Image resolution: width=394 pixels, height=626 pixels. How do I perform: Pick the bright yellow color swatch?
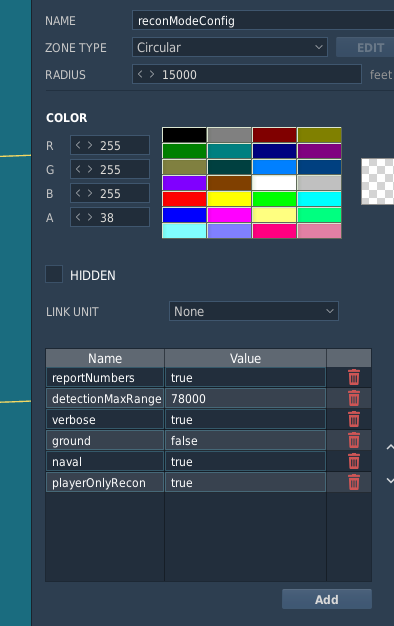(x=230, y=199)
